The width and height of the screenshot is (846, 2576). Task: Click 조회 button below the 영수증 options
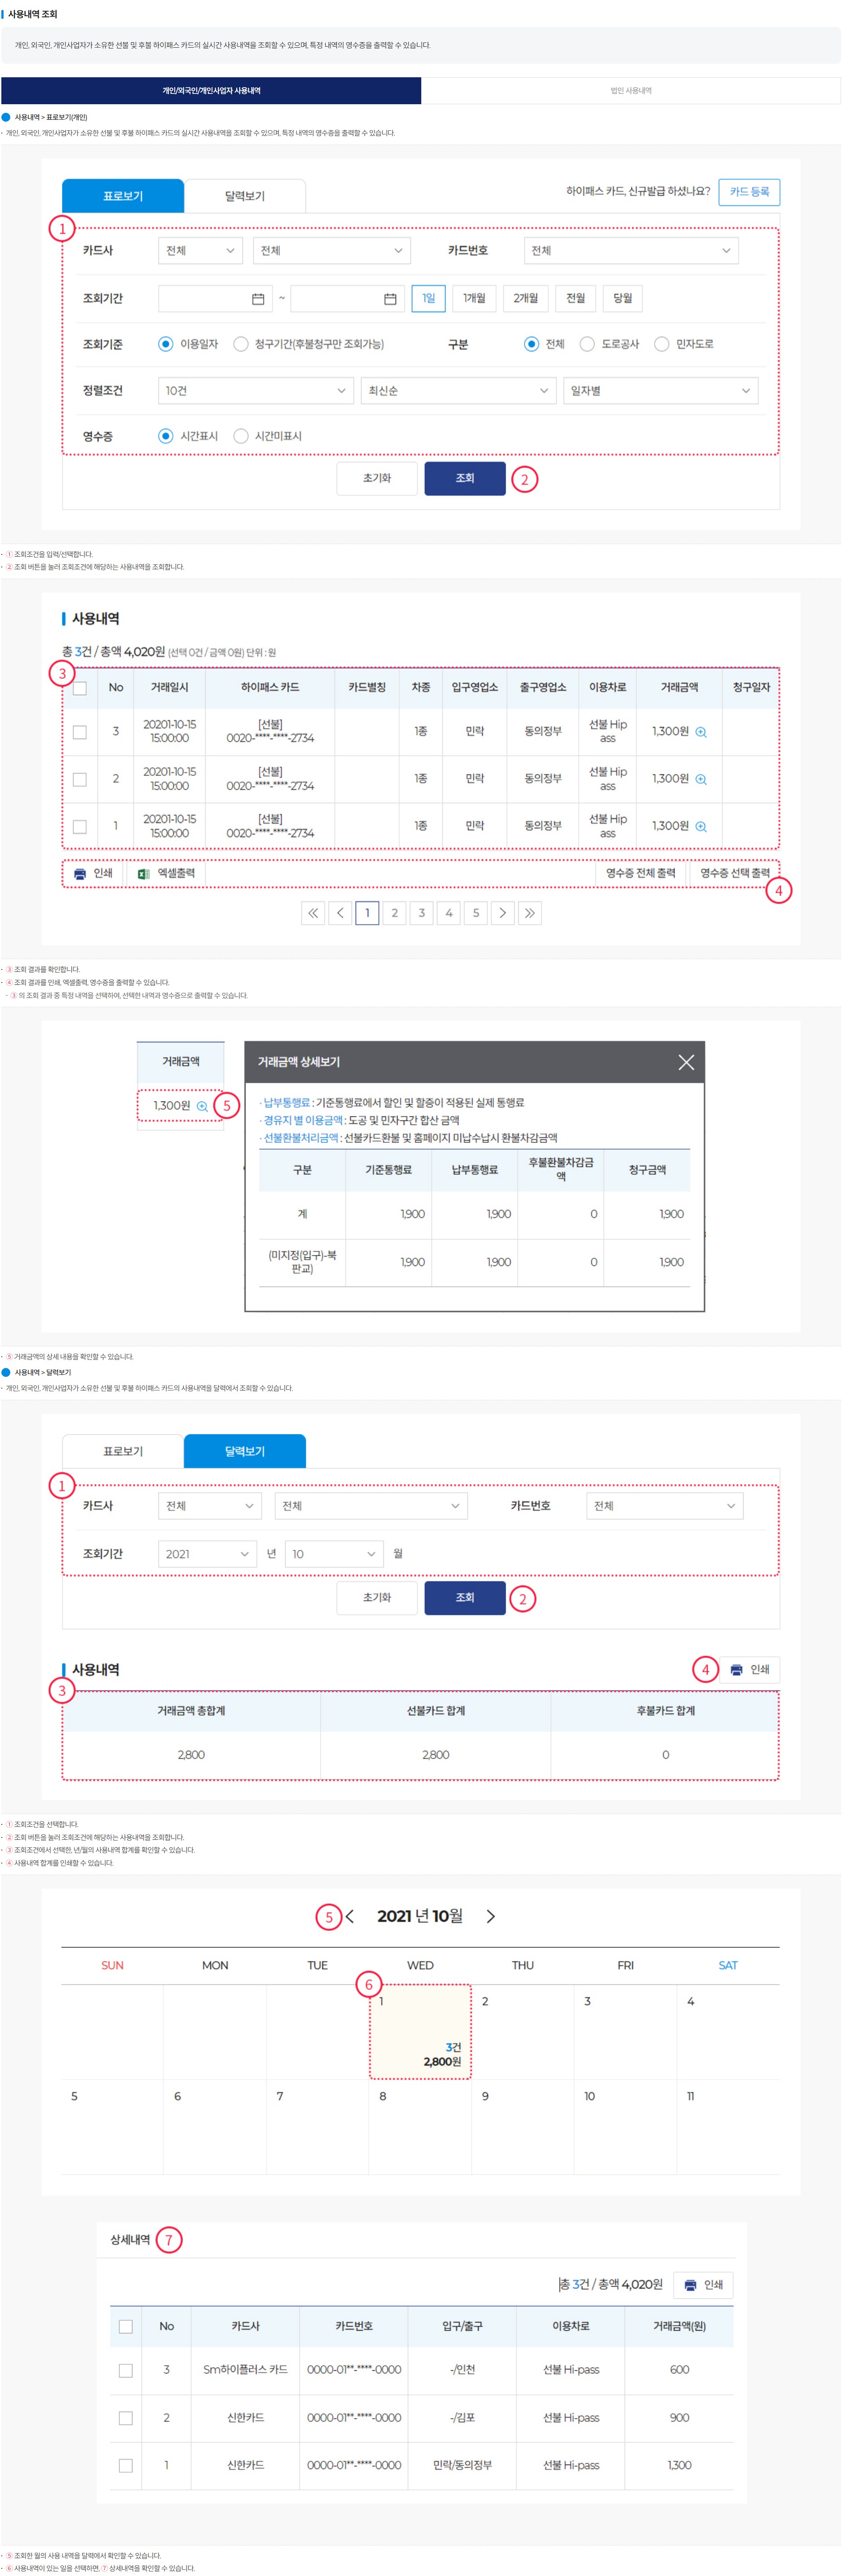click(x=465, y=479)
